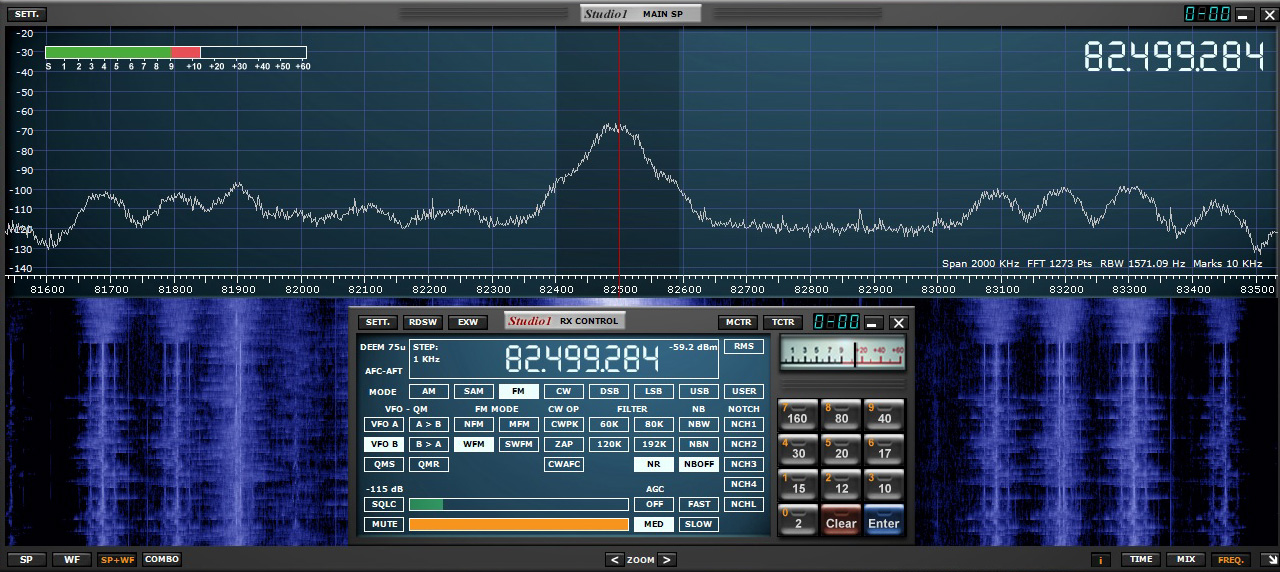
Task: Toggle the MUTE button
Action: tap(383, 524)
